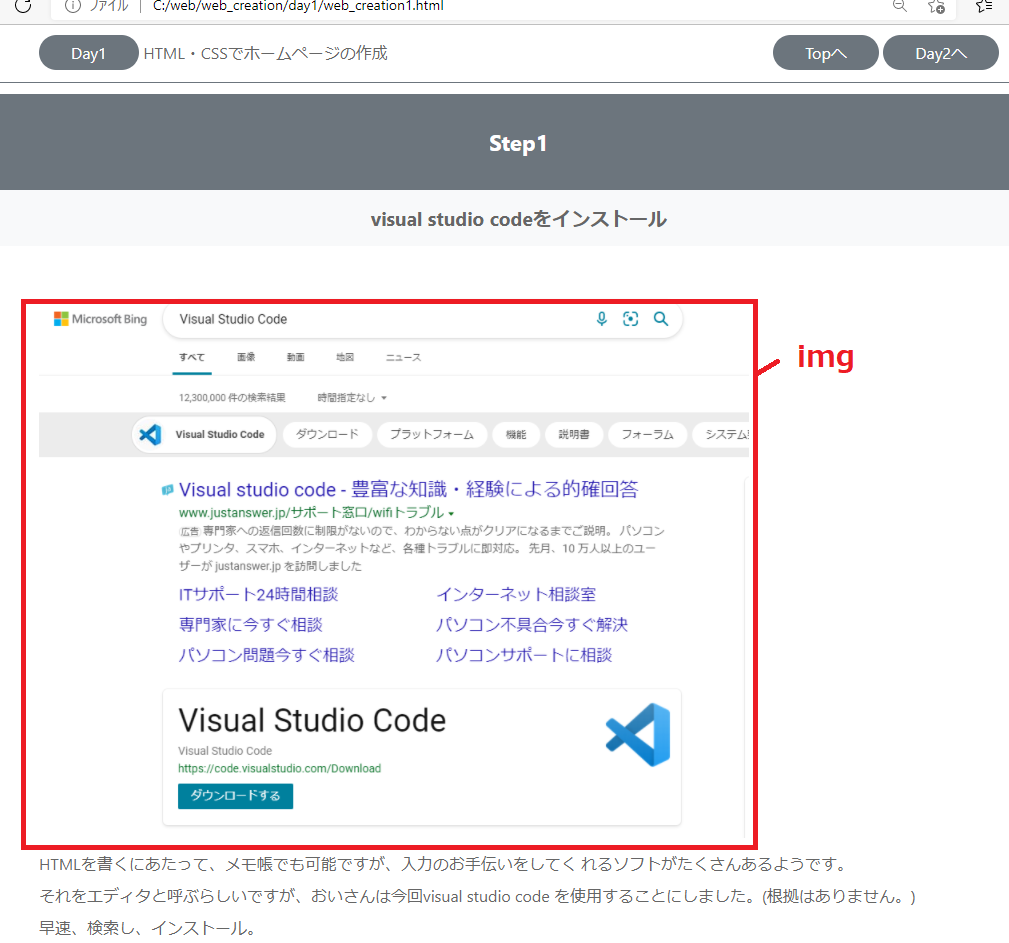Open the インターネット相談室 link
Viewport: 1009px width, 943px height.
[x=516, y=594]
